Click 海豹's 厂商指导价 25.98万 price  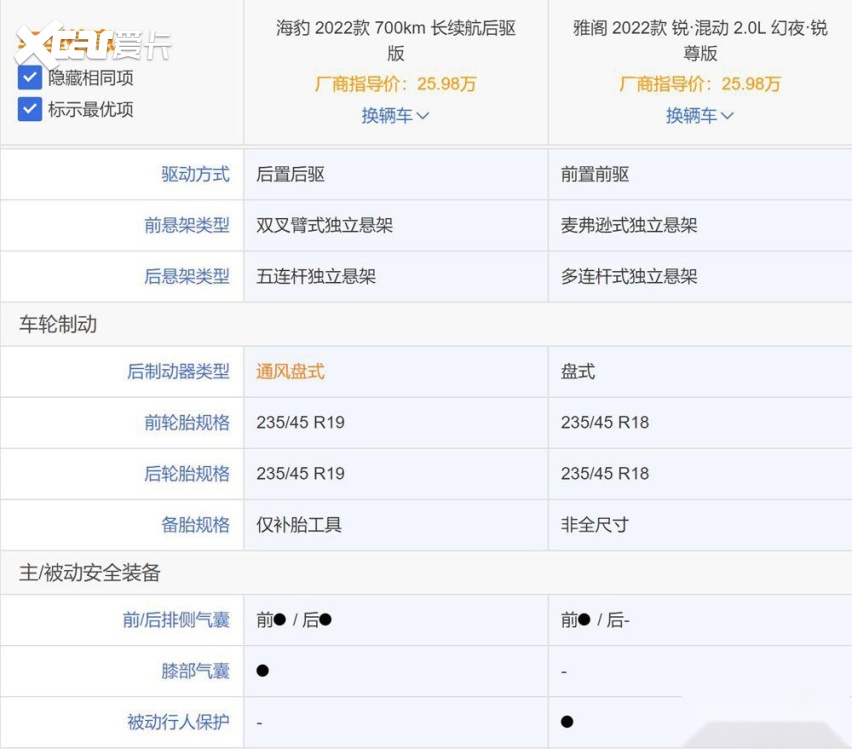coord(396,84)
